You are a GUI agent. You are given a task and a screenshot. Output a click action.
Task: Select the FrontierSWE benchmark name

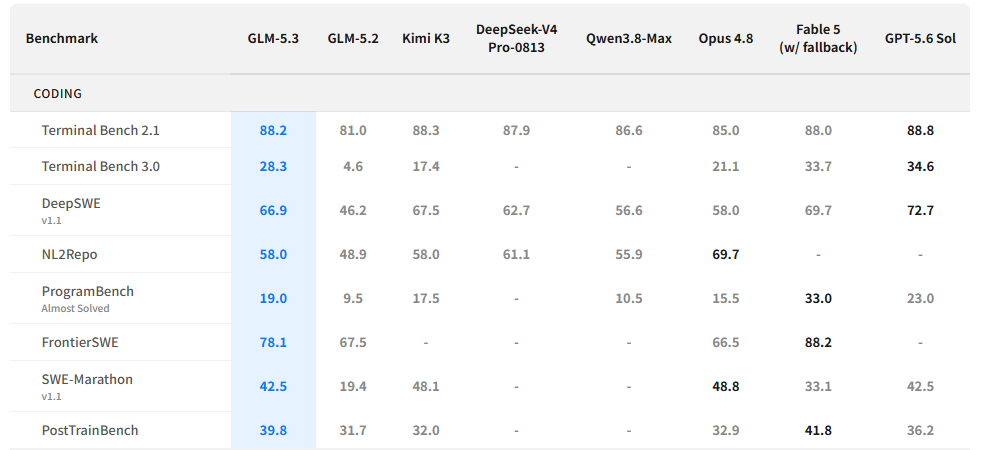80,342
